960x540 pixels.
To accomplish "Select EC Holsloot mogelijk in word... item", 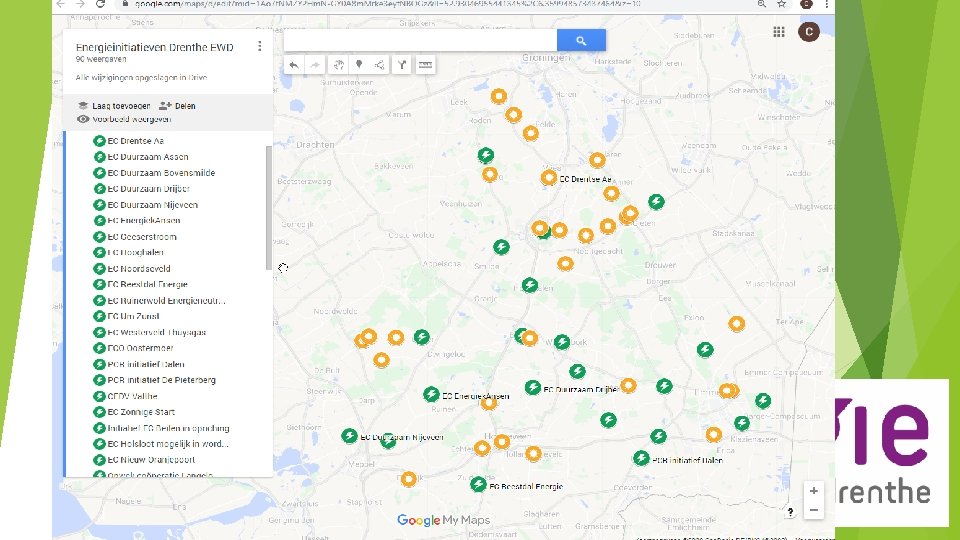I will 167,444.
